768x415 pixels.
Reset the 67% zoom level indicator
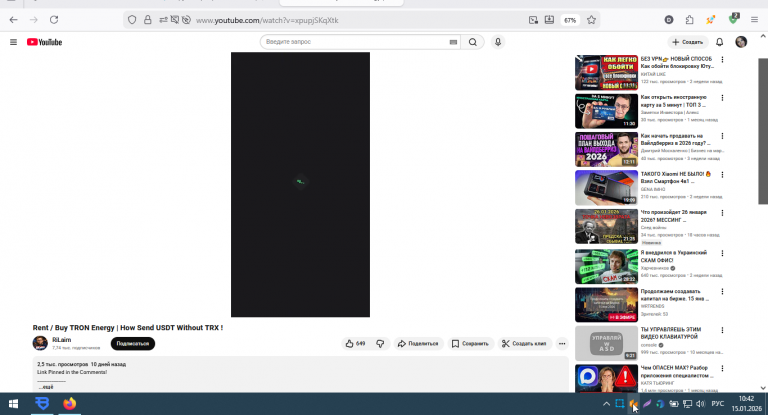(x=570, y=20)
